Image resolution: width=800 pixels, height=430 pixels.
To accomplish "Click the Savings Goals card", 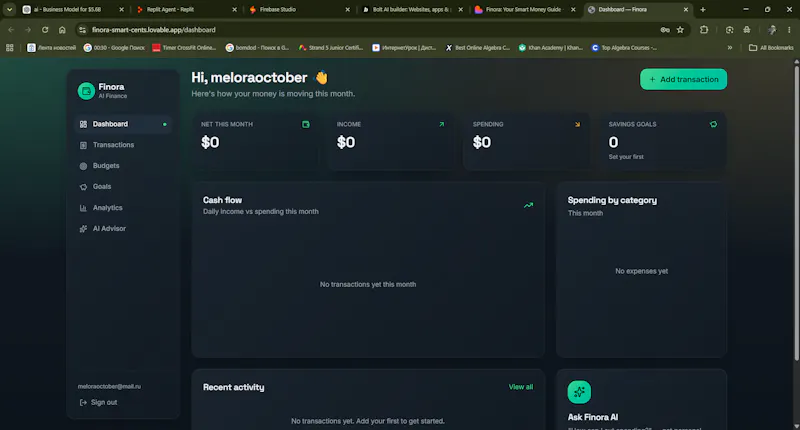I will click(x=663, y=141).
